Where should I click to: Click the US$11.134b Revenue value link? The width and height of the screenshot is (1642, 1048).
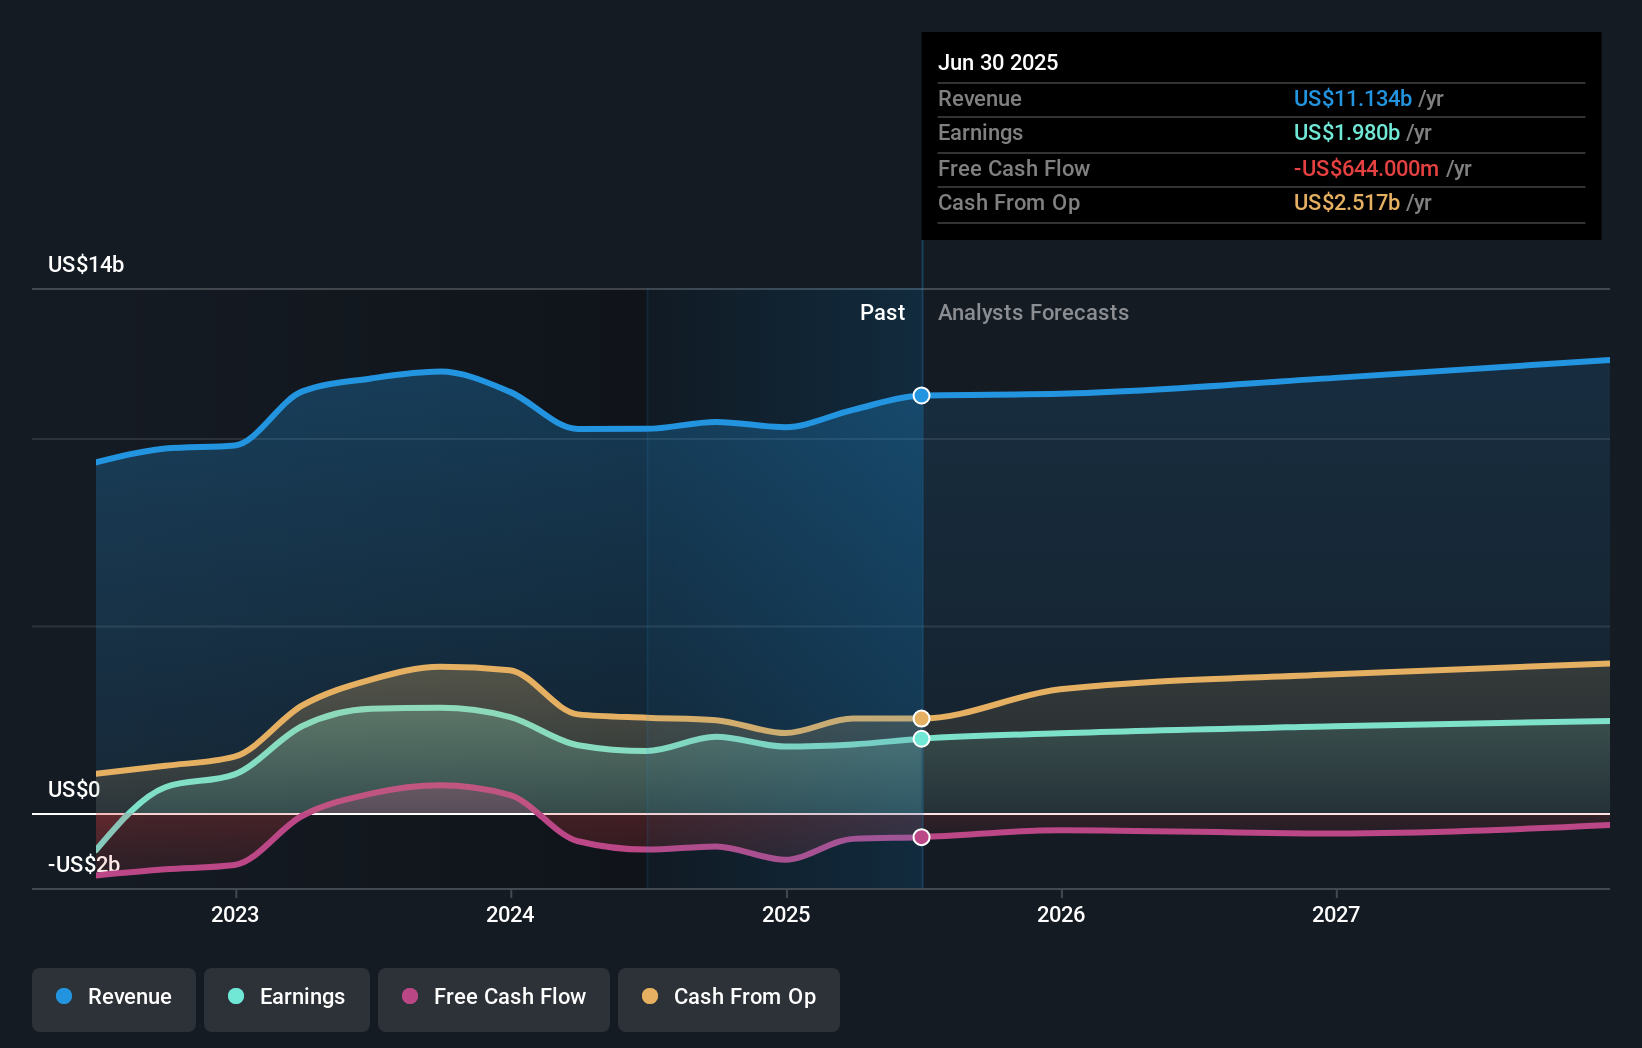(x=1353, y=98)
